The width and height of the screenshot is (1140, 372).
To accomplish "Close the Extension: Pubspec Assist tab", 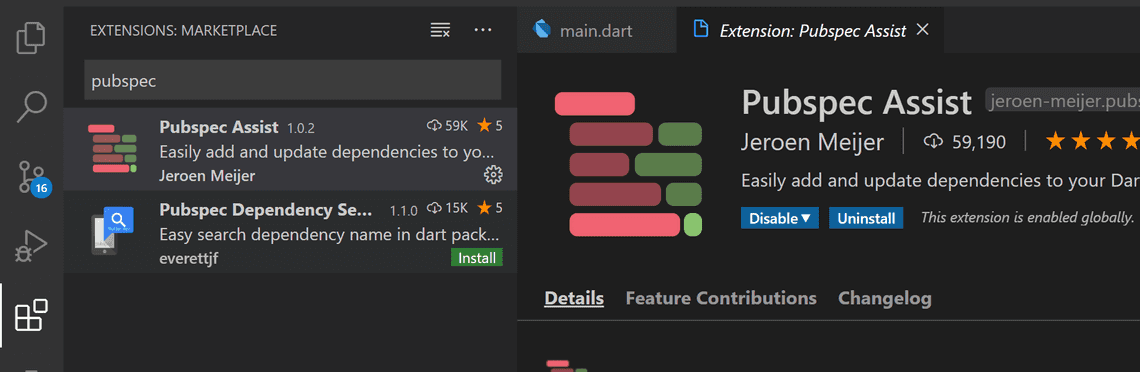I will click(923, 30).
